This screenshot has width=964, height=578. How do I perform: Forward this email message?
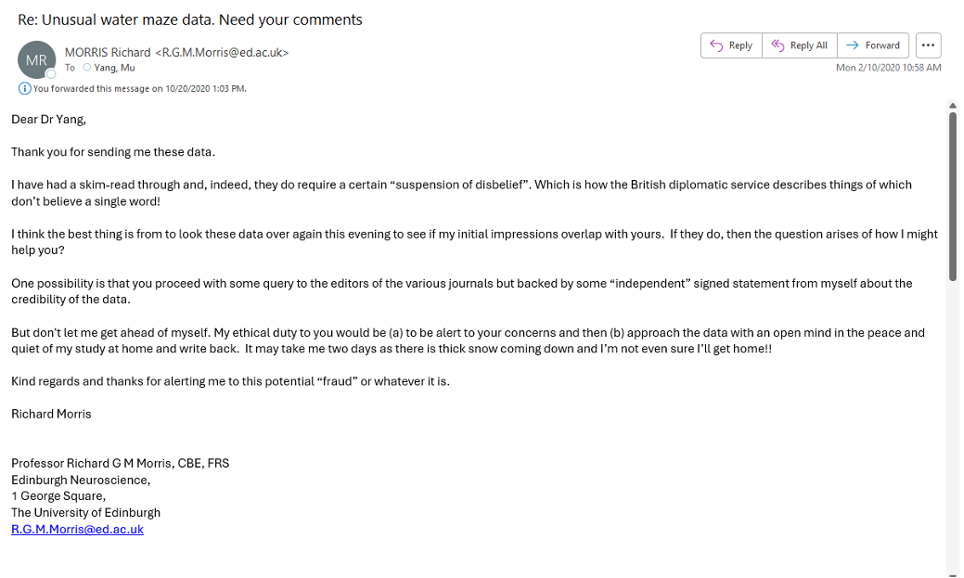pyautogui.click(x=873, y=46)
